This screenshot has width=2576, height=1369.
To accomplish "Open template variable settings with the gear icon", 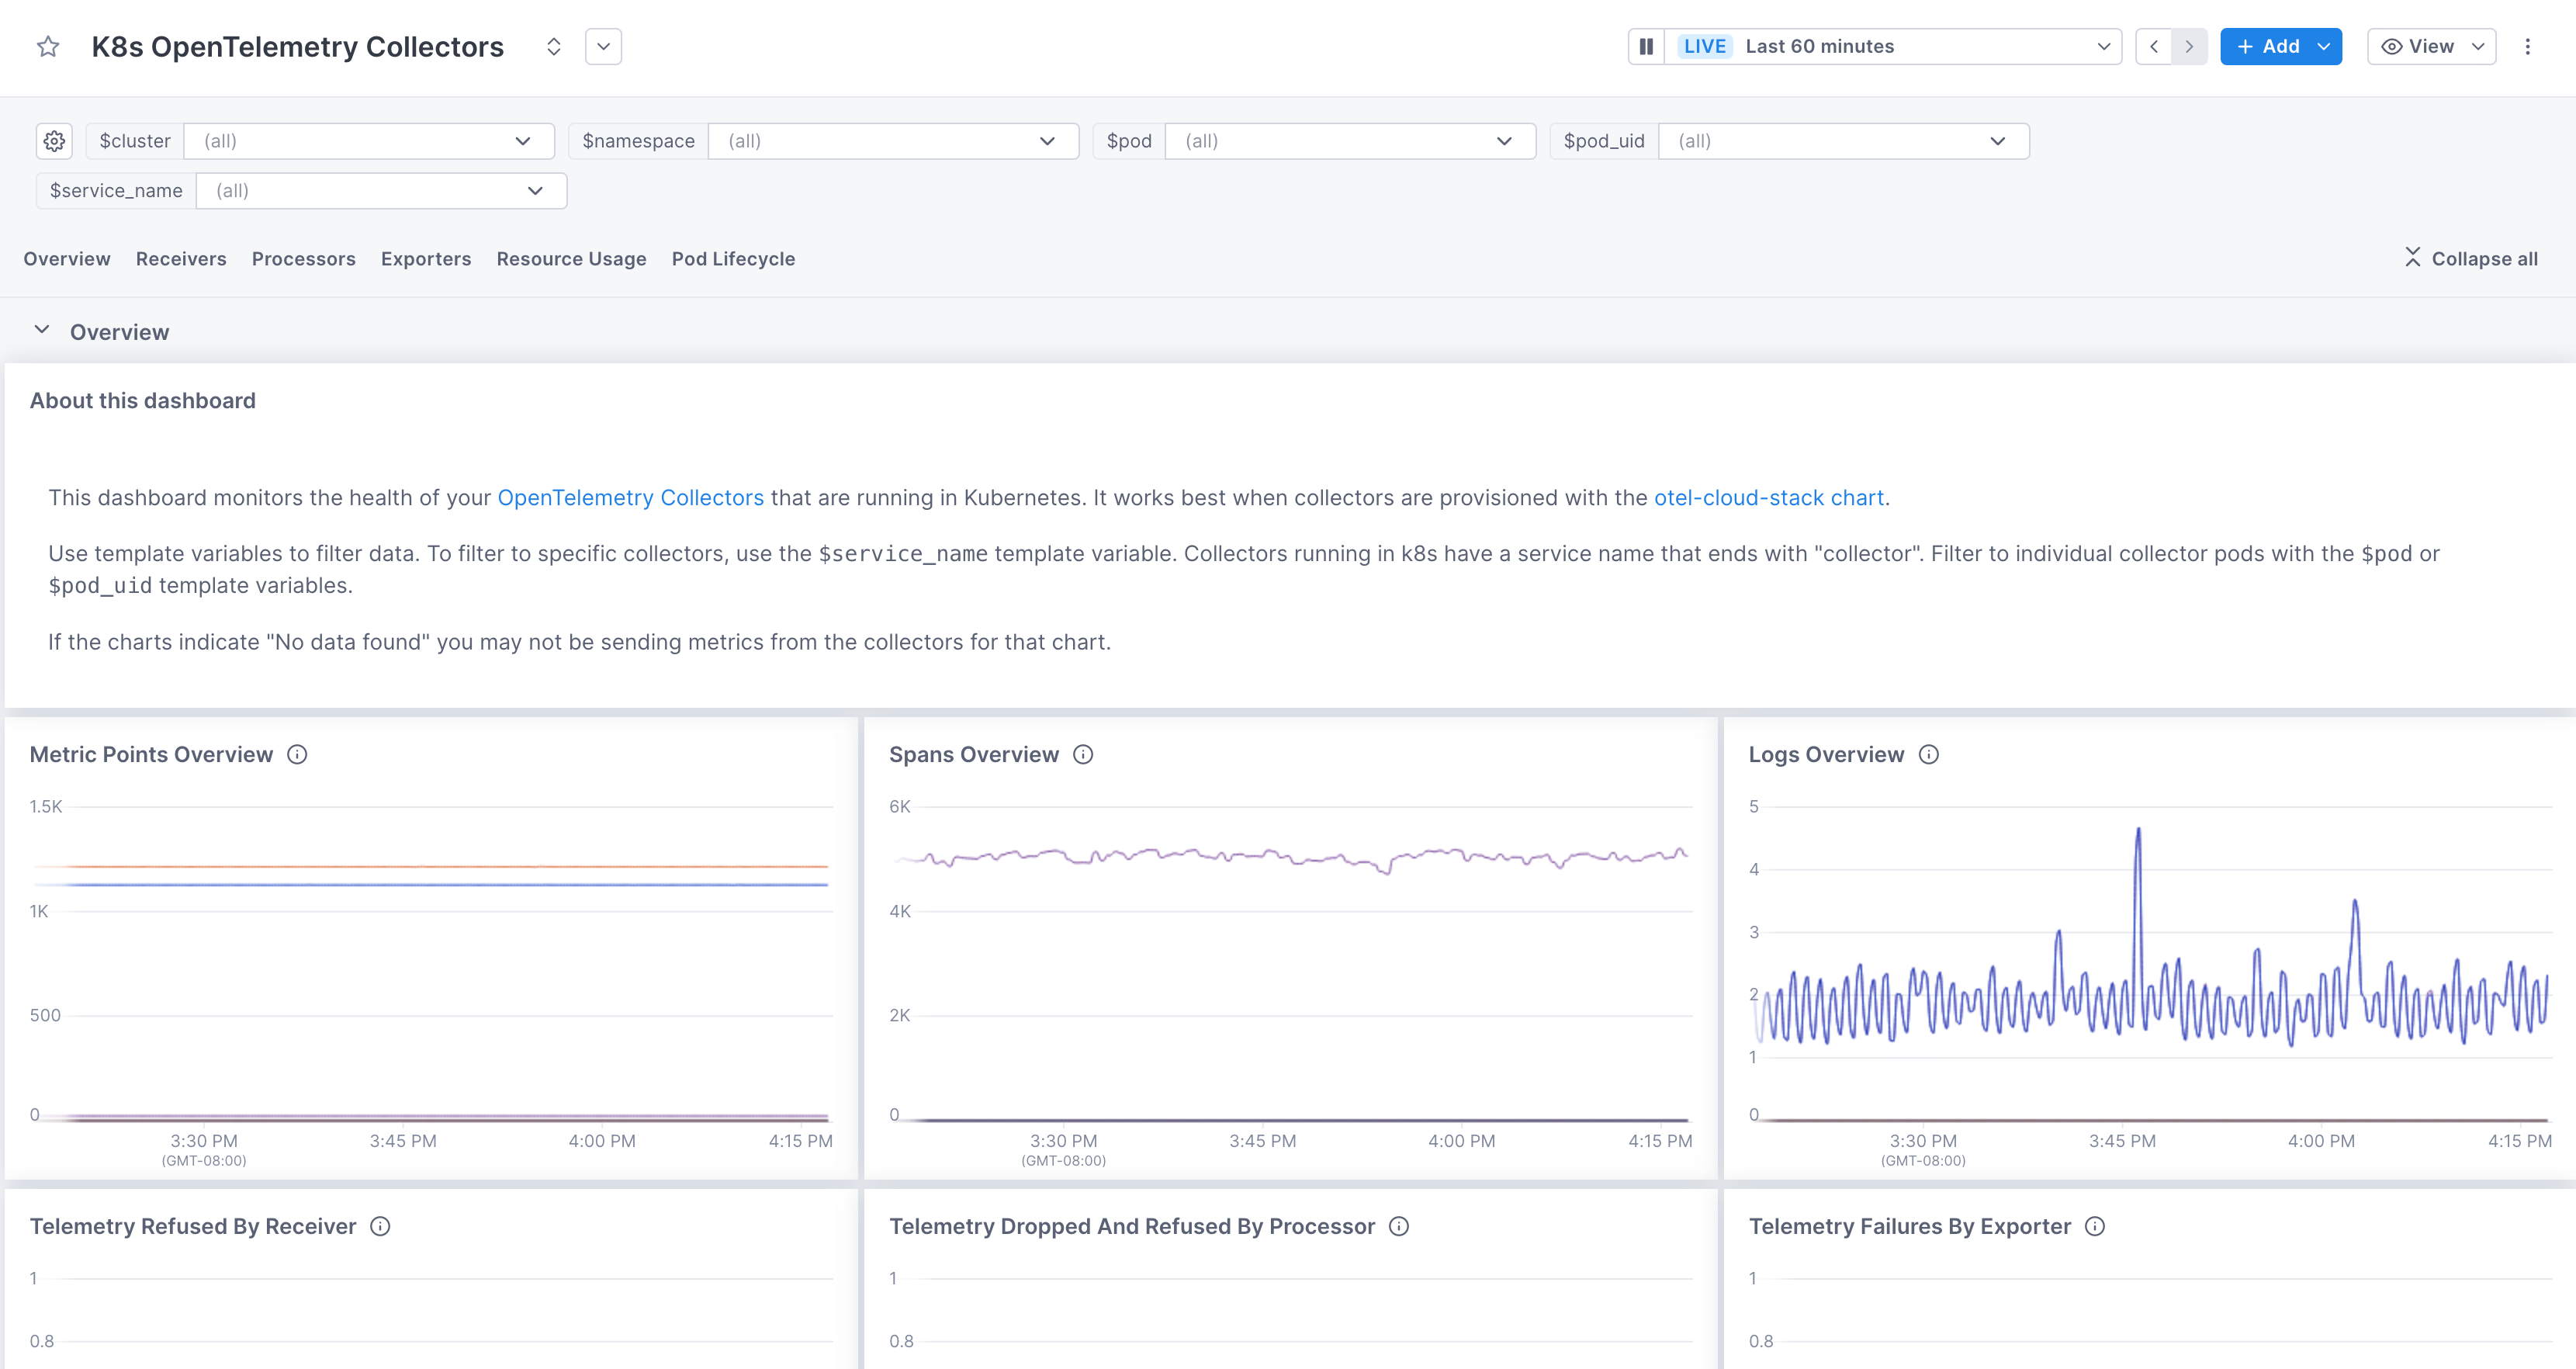I will click(54, 141).
